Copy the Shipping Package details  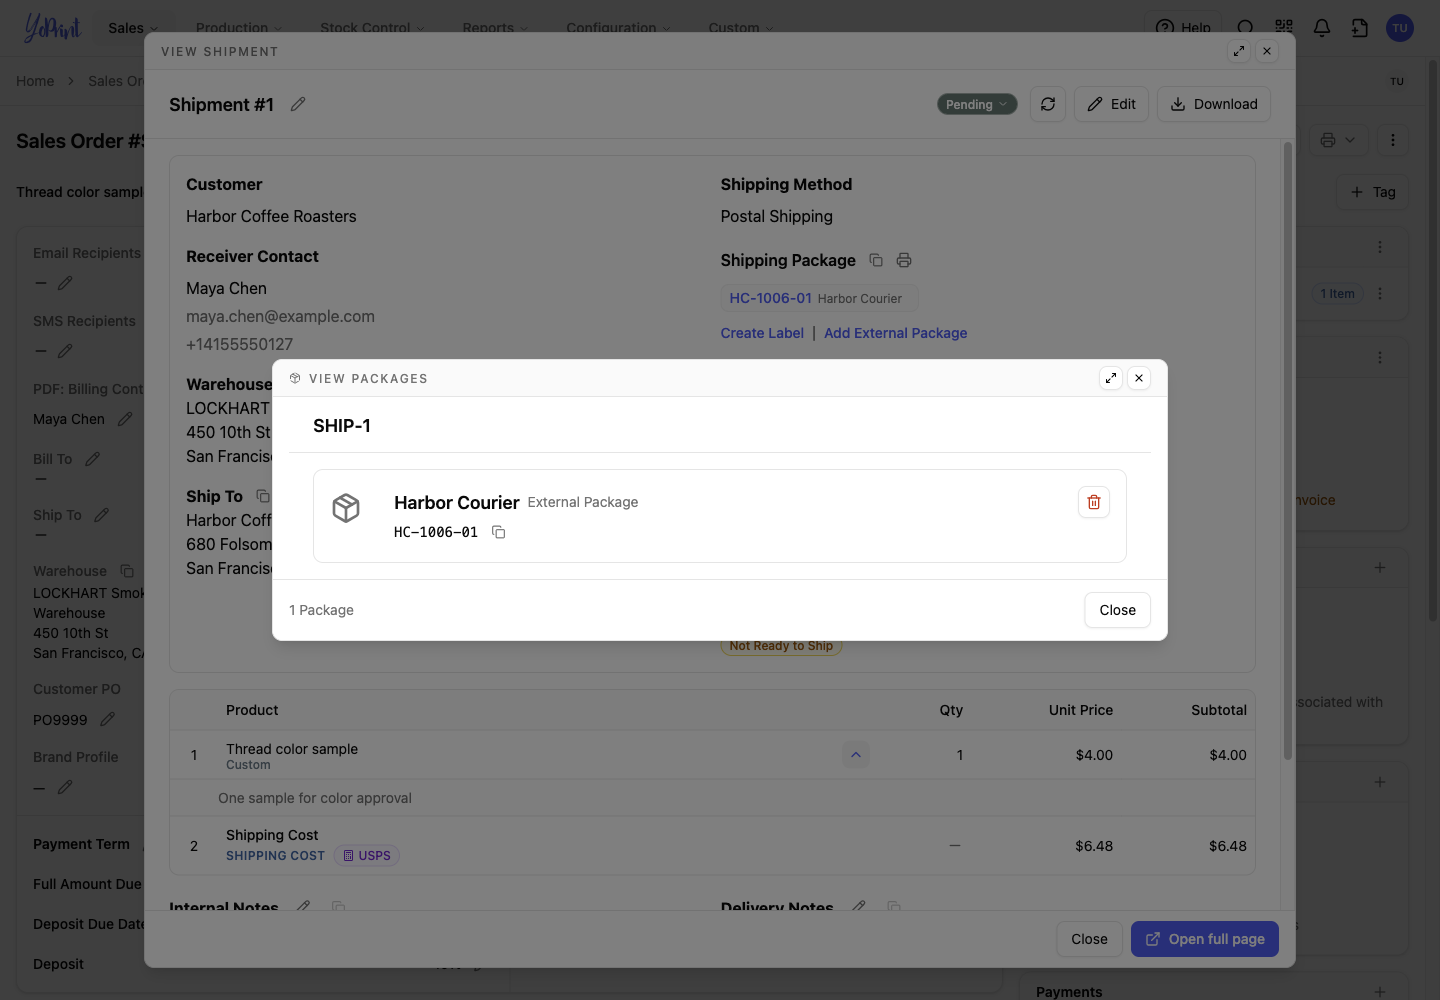click(876, 260)
